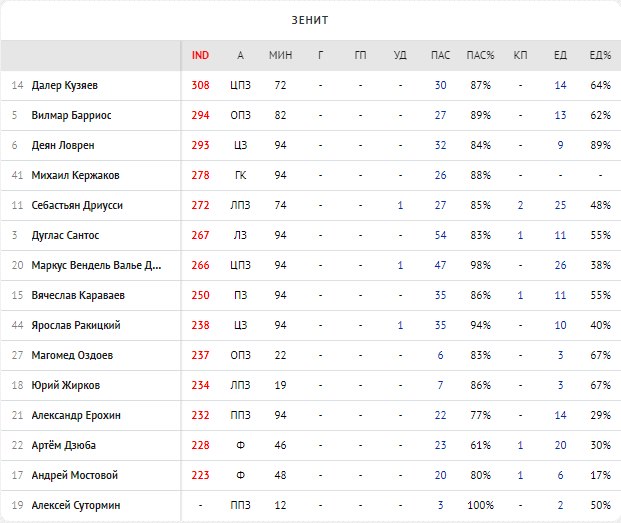621x523 pixels.
Task: Sort by the МИН column header
Action: (280, 55)
